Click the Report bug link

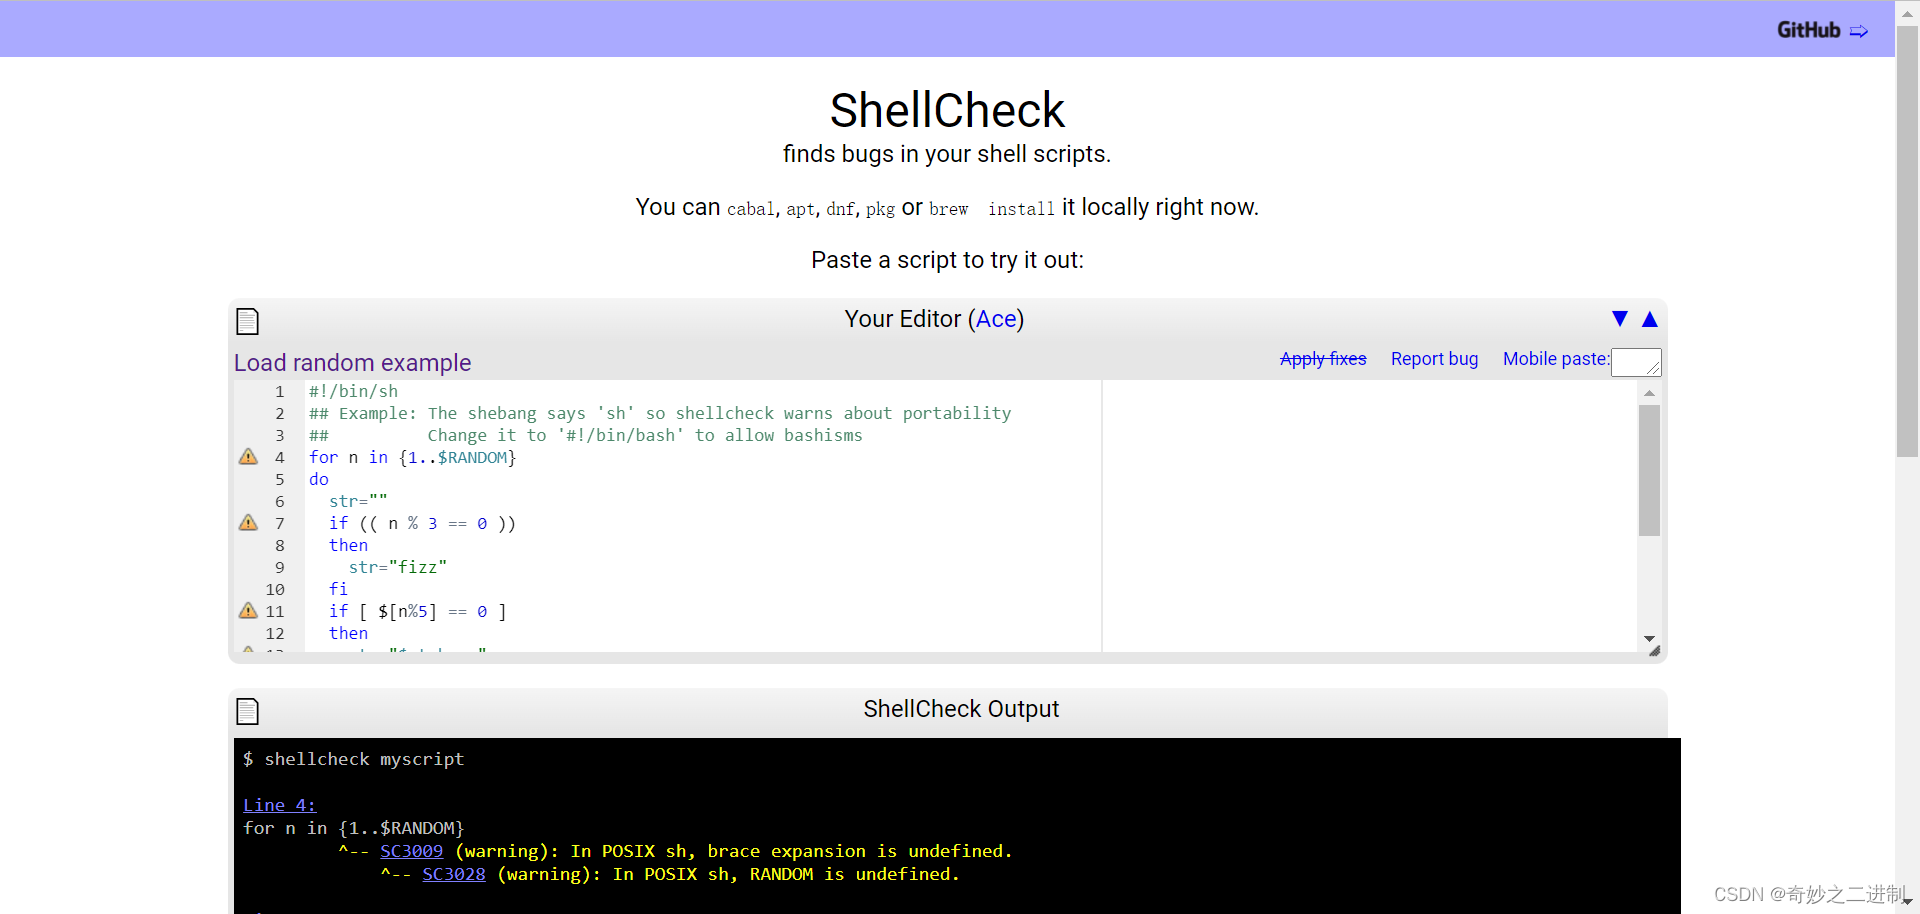point(1434,359)
